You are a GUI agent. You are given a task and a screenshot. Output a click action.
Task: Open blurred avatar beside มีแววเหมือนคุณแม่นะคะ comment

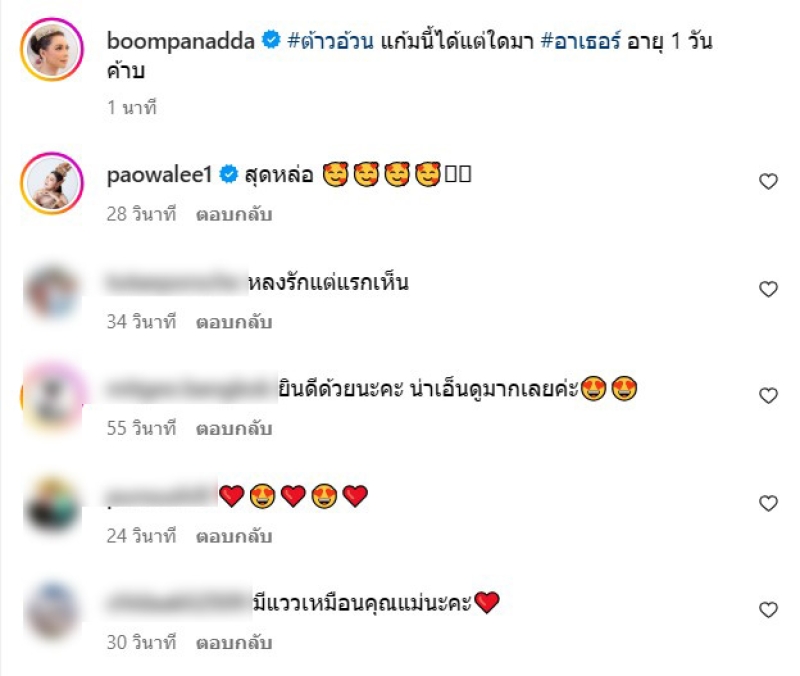click(53, 611)
